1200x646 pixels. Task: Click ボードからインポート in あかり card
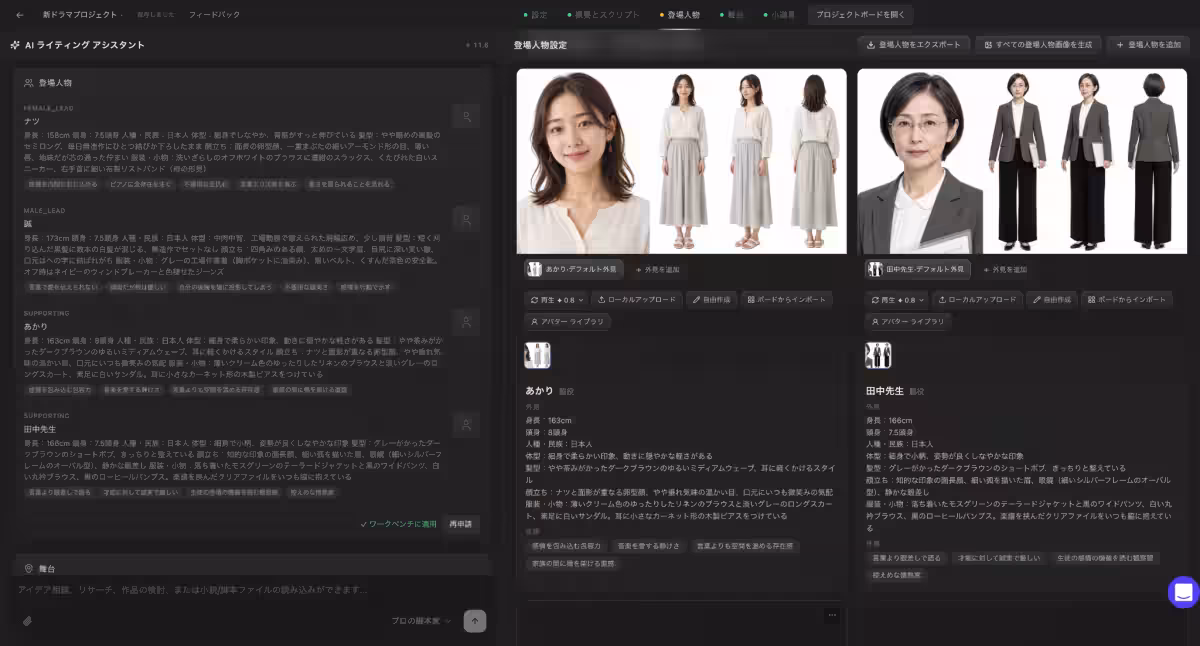[787, 299]
